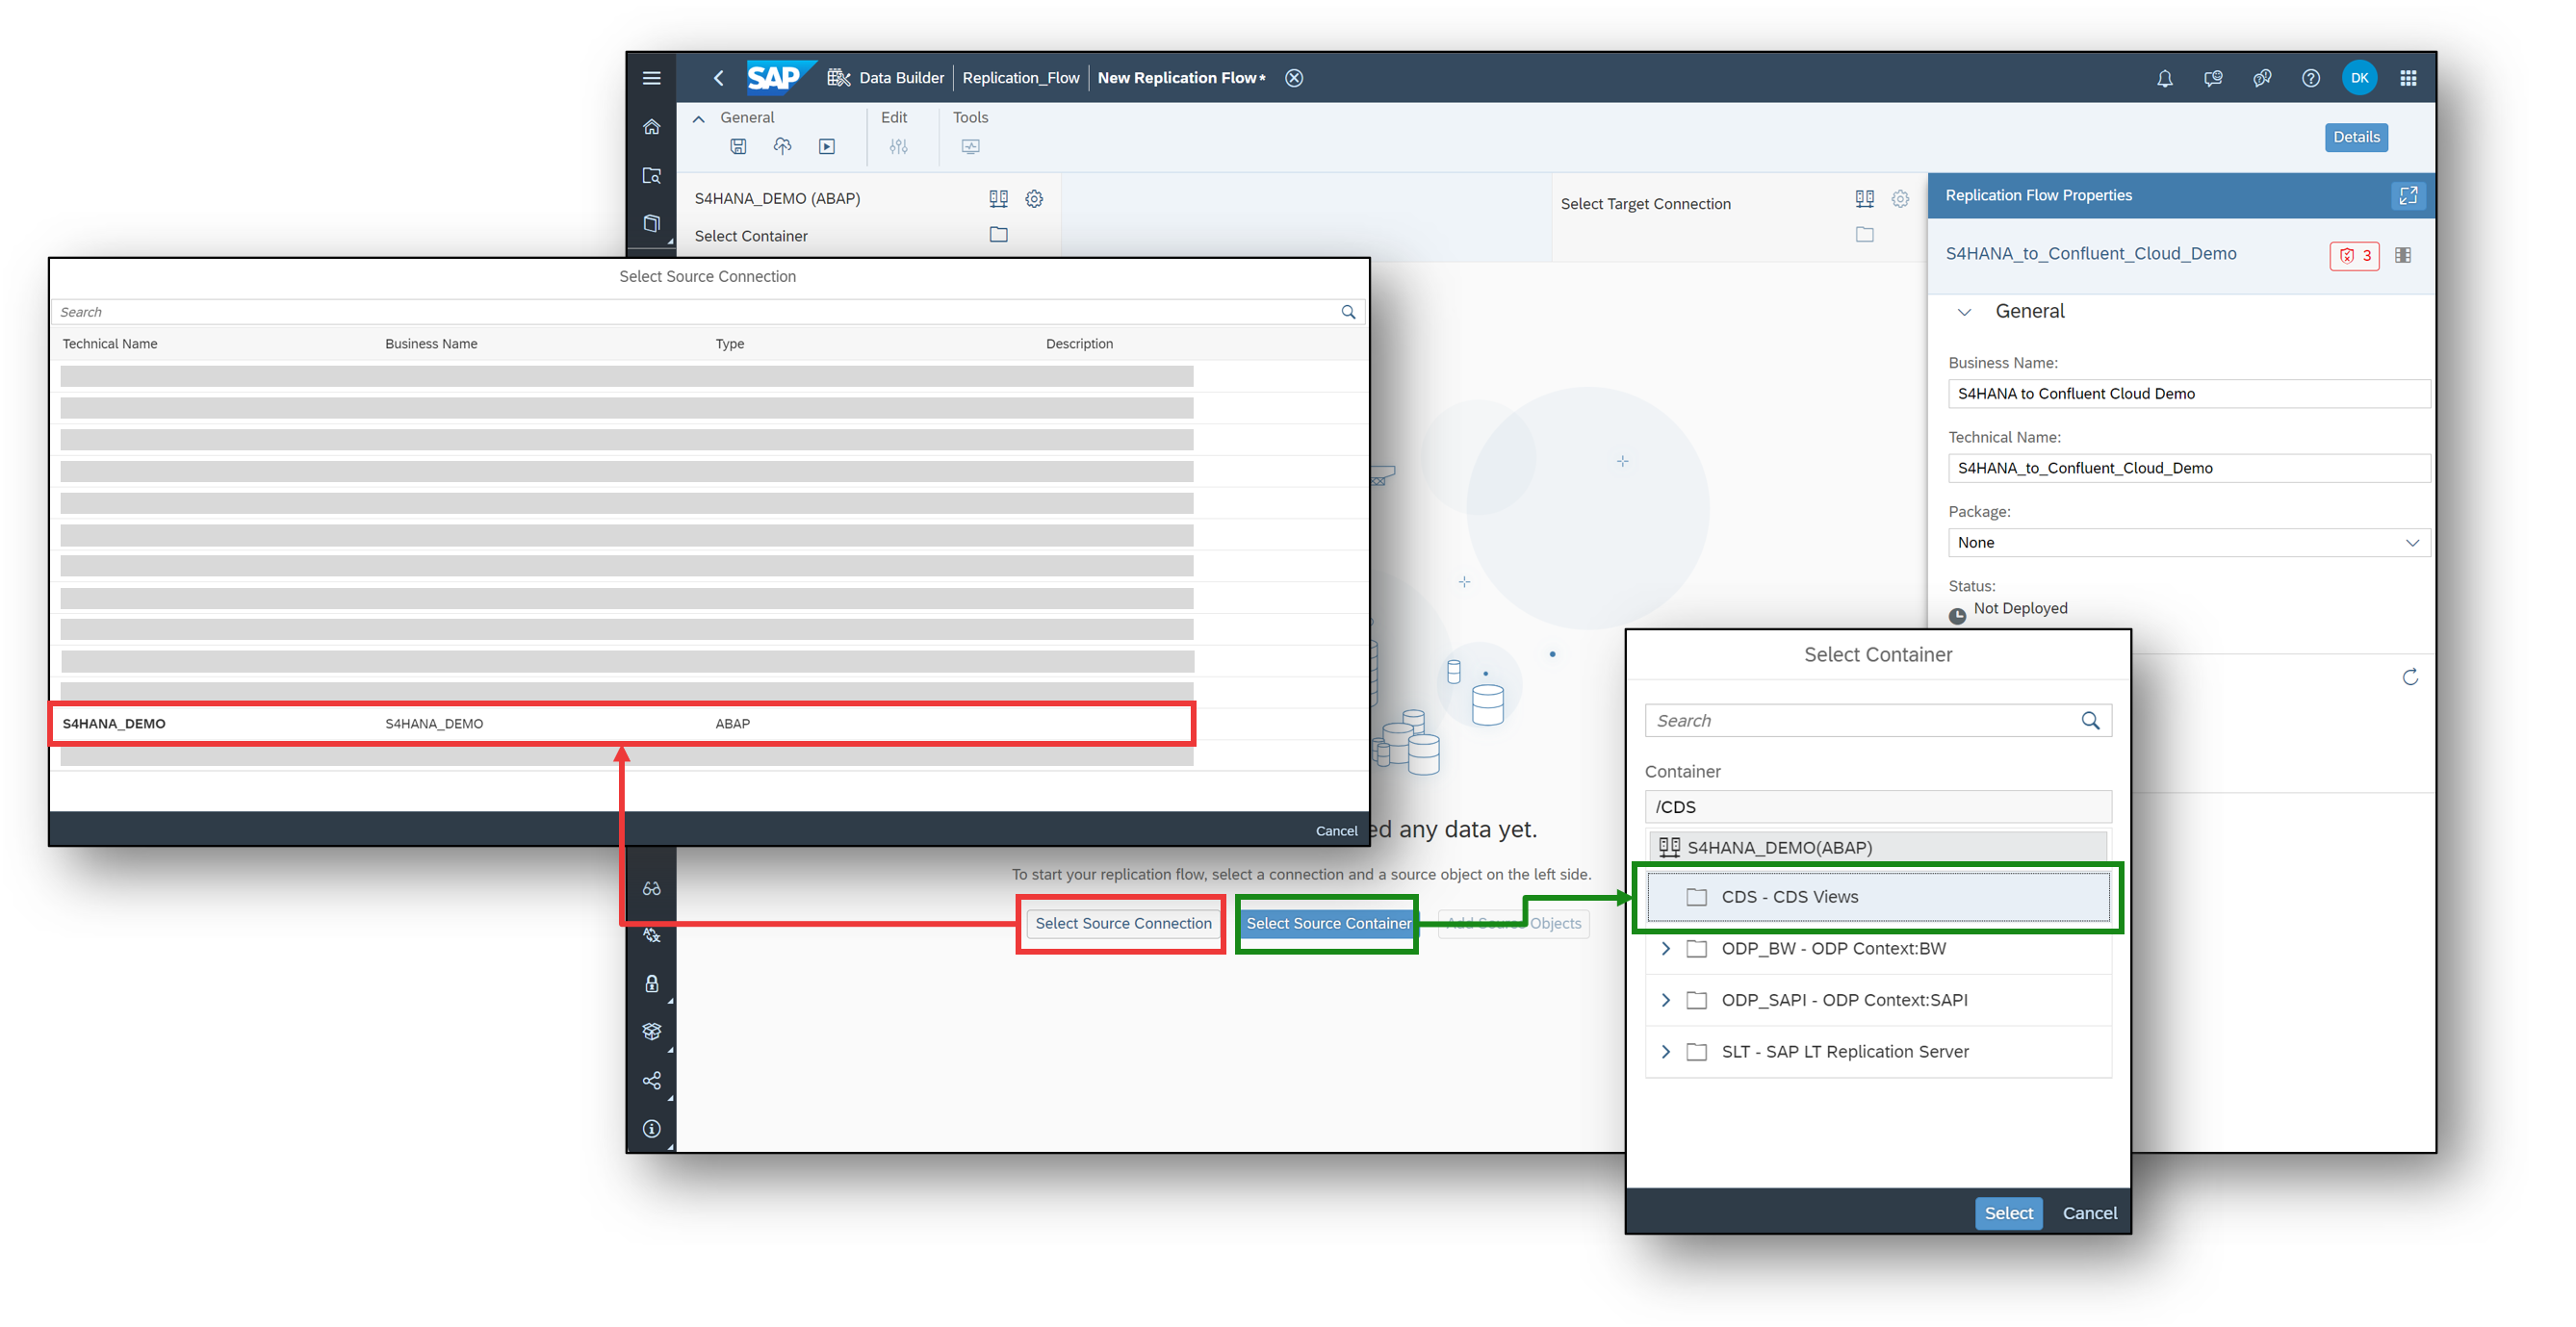Click the run icon in toolbar
Image resolution: width=2576 pixels, height=1327 pixels.
tap(826, 147)
